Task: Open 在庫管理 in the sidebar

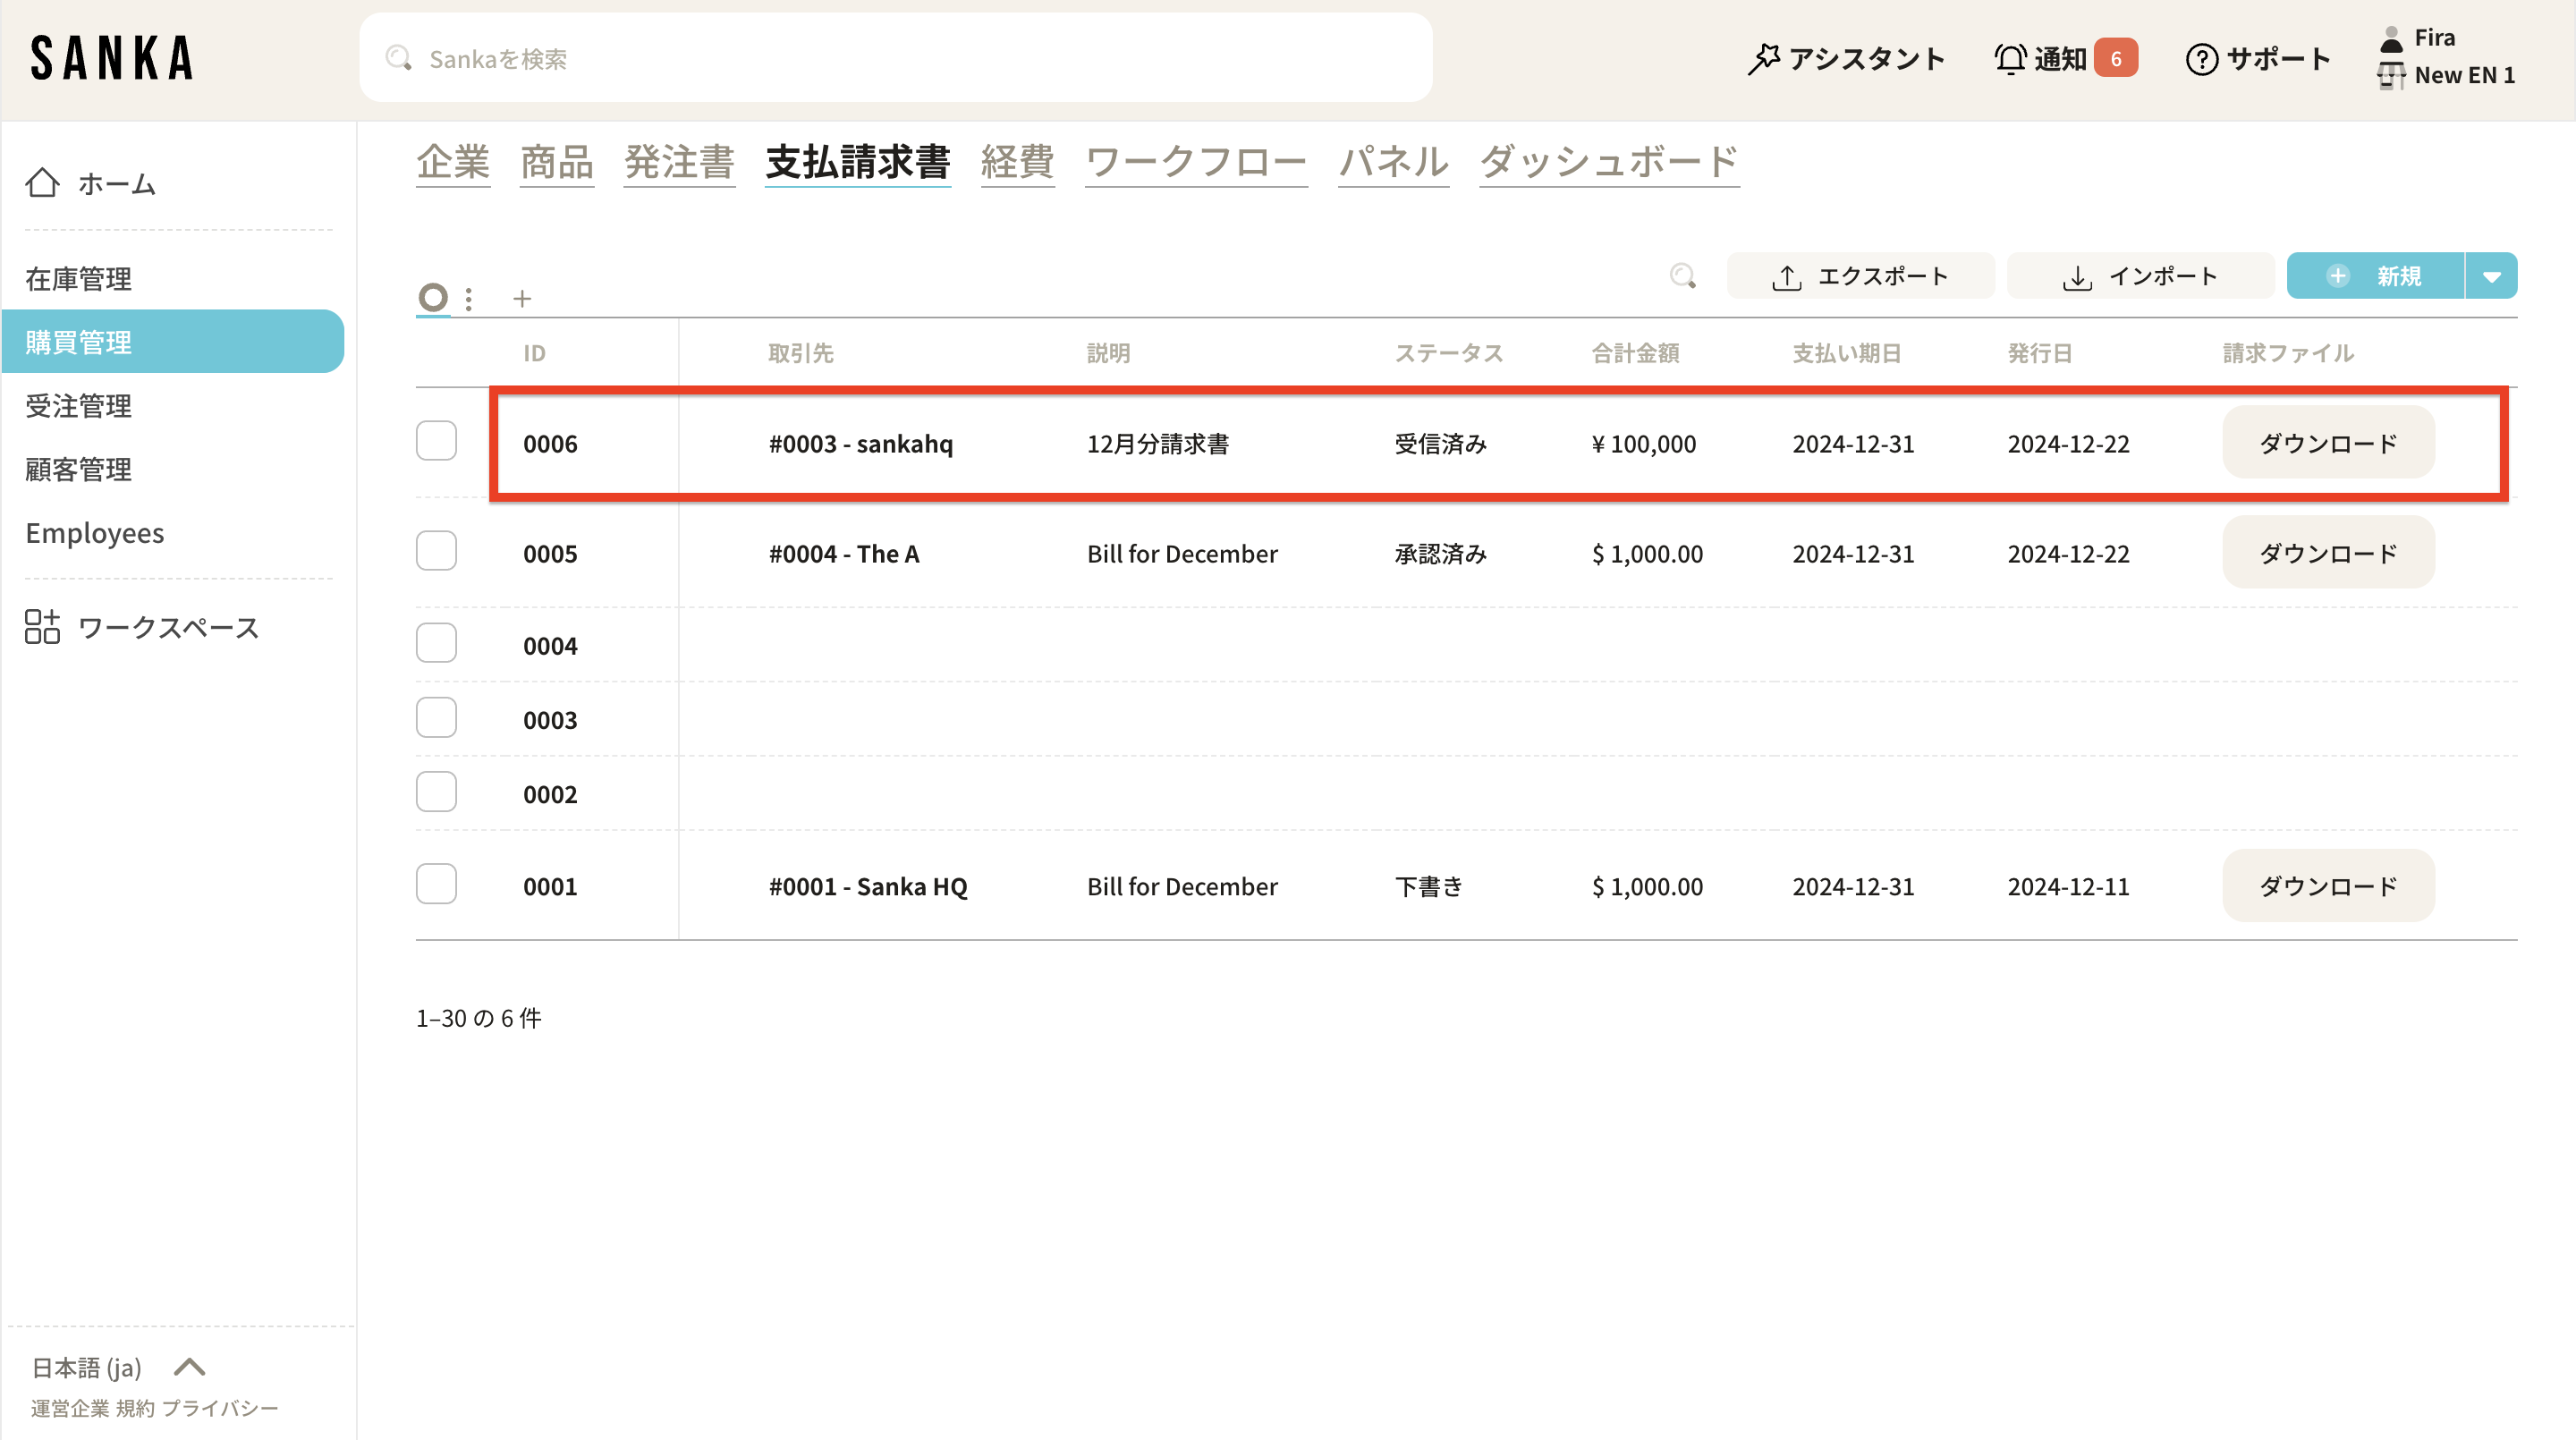Action: coord(79,279)
